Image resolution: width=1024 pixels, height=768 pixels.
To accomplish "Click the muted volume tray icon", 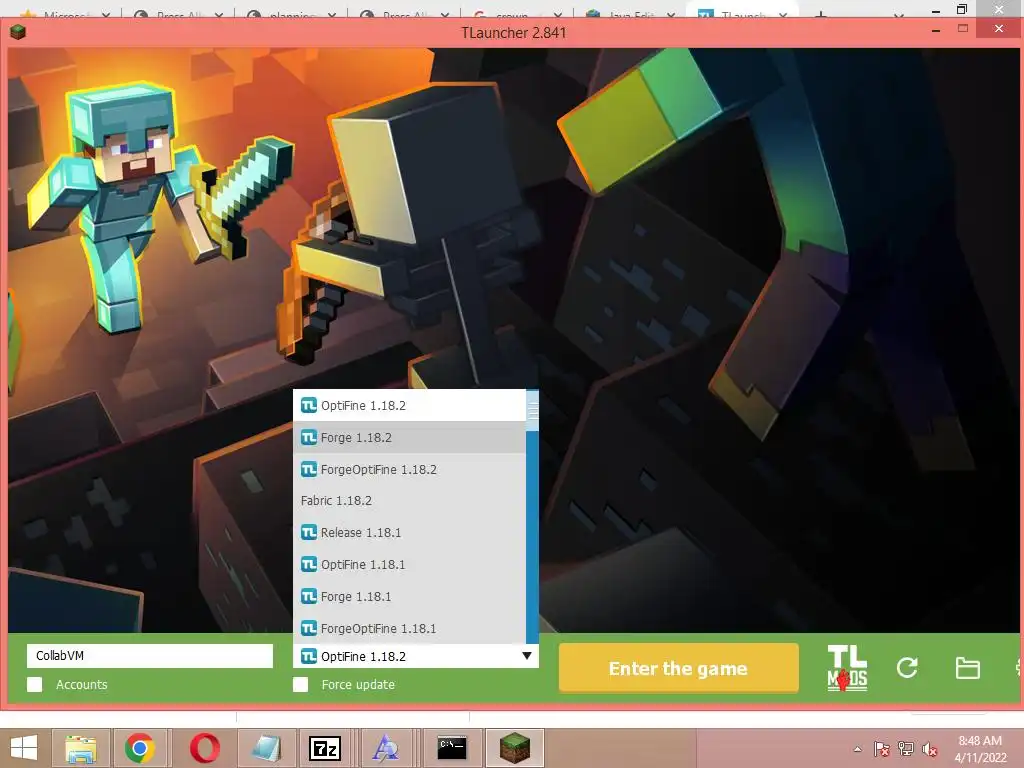I will point(929,749).
